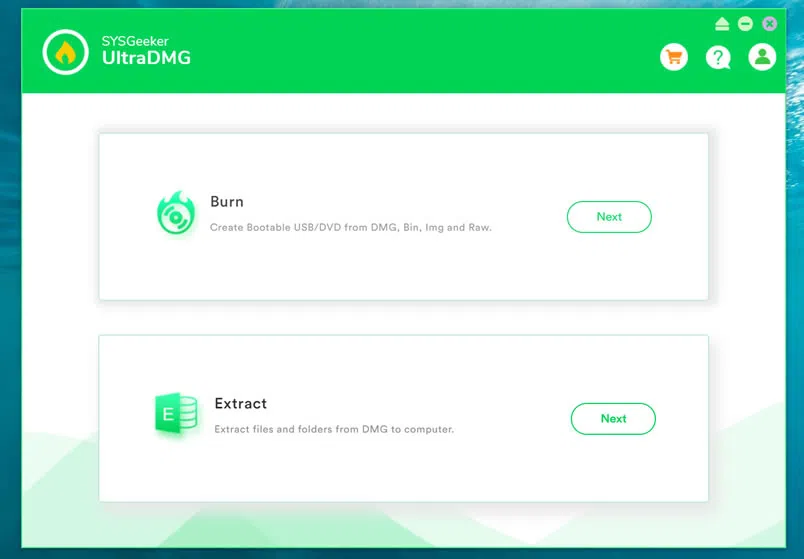Click the 'Extract files and folders' description
This screenshot has height=559, width=804.
tap(334, 430)
